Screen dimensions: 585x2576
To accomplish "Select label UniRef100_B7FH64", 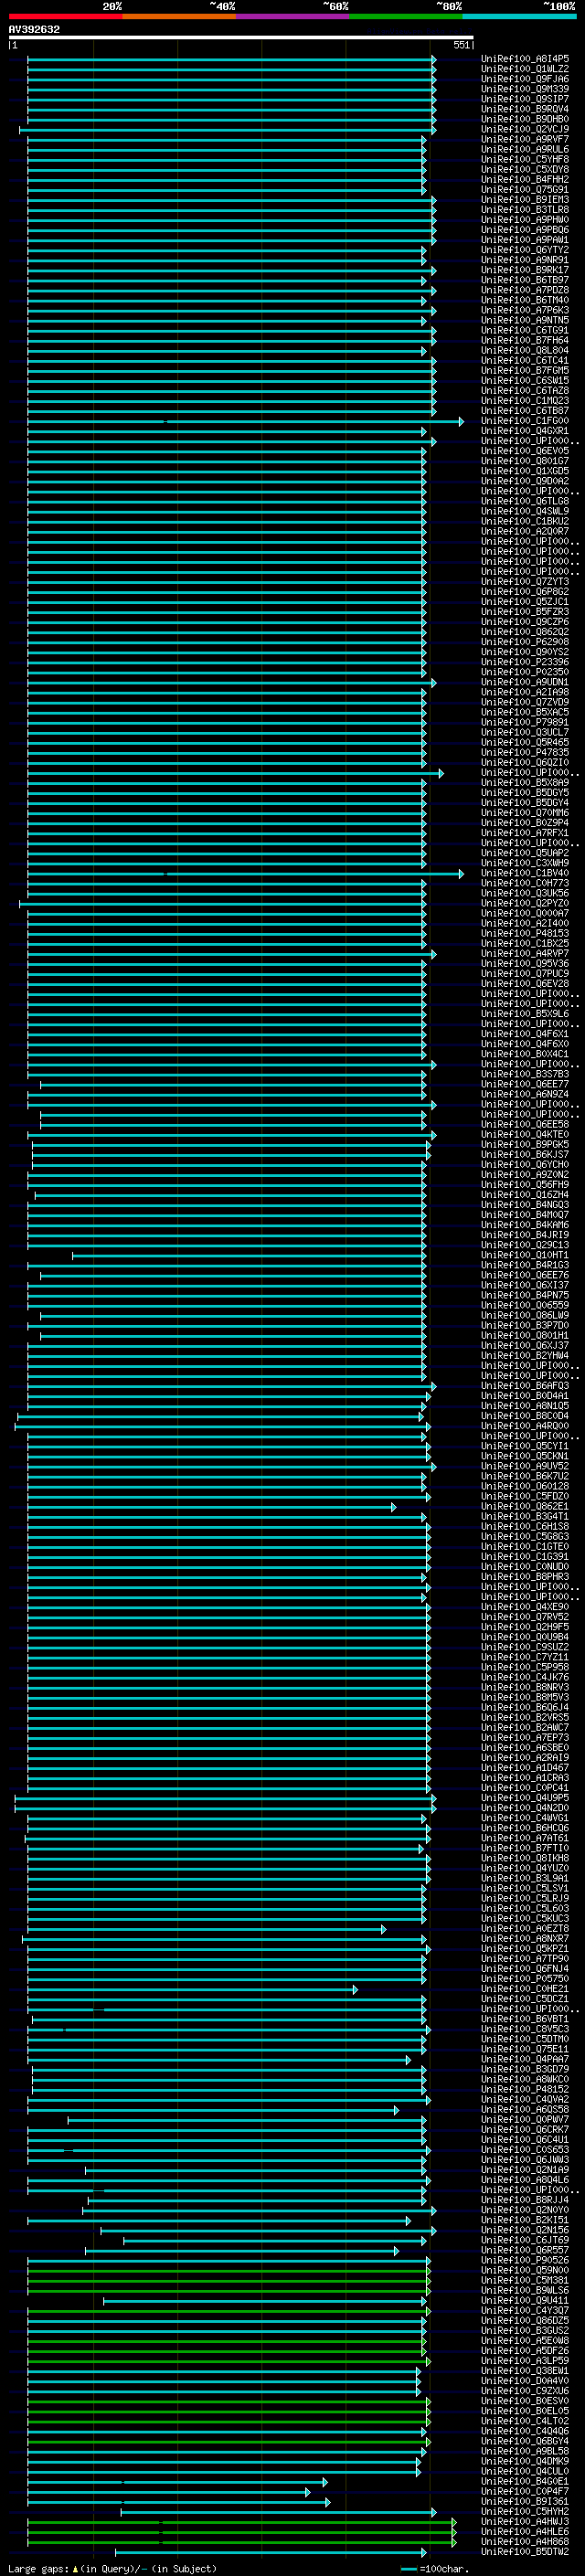I will coord(525,340).
